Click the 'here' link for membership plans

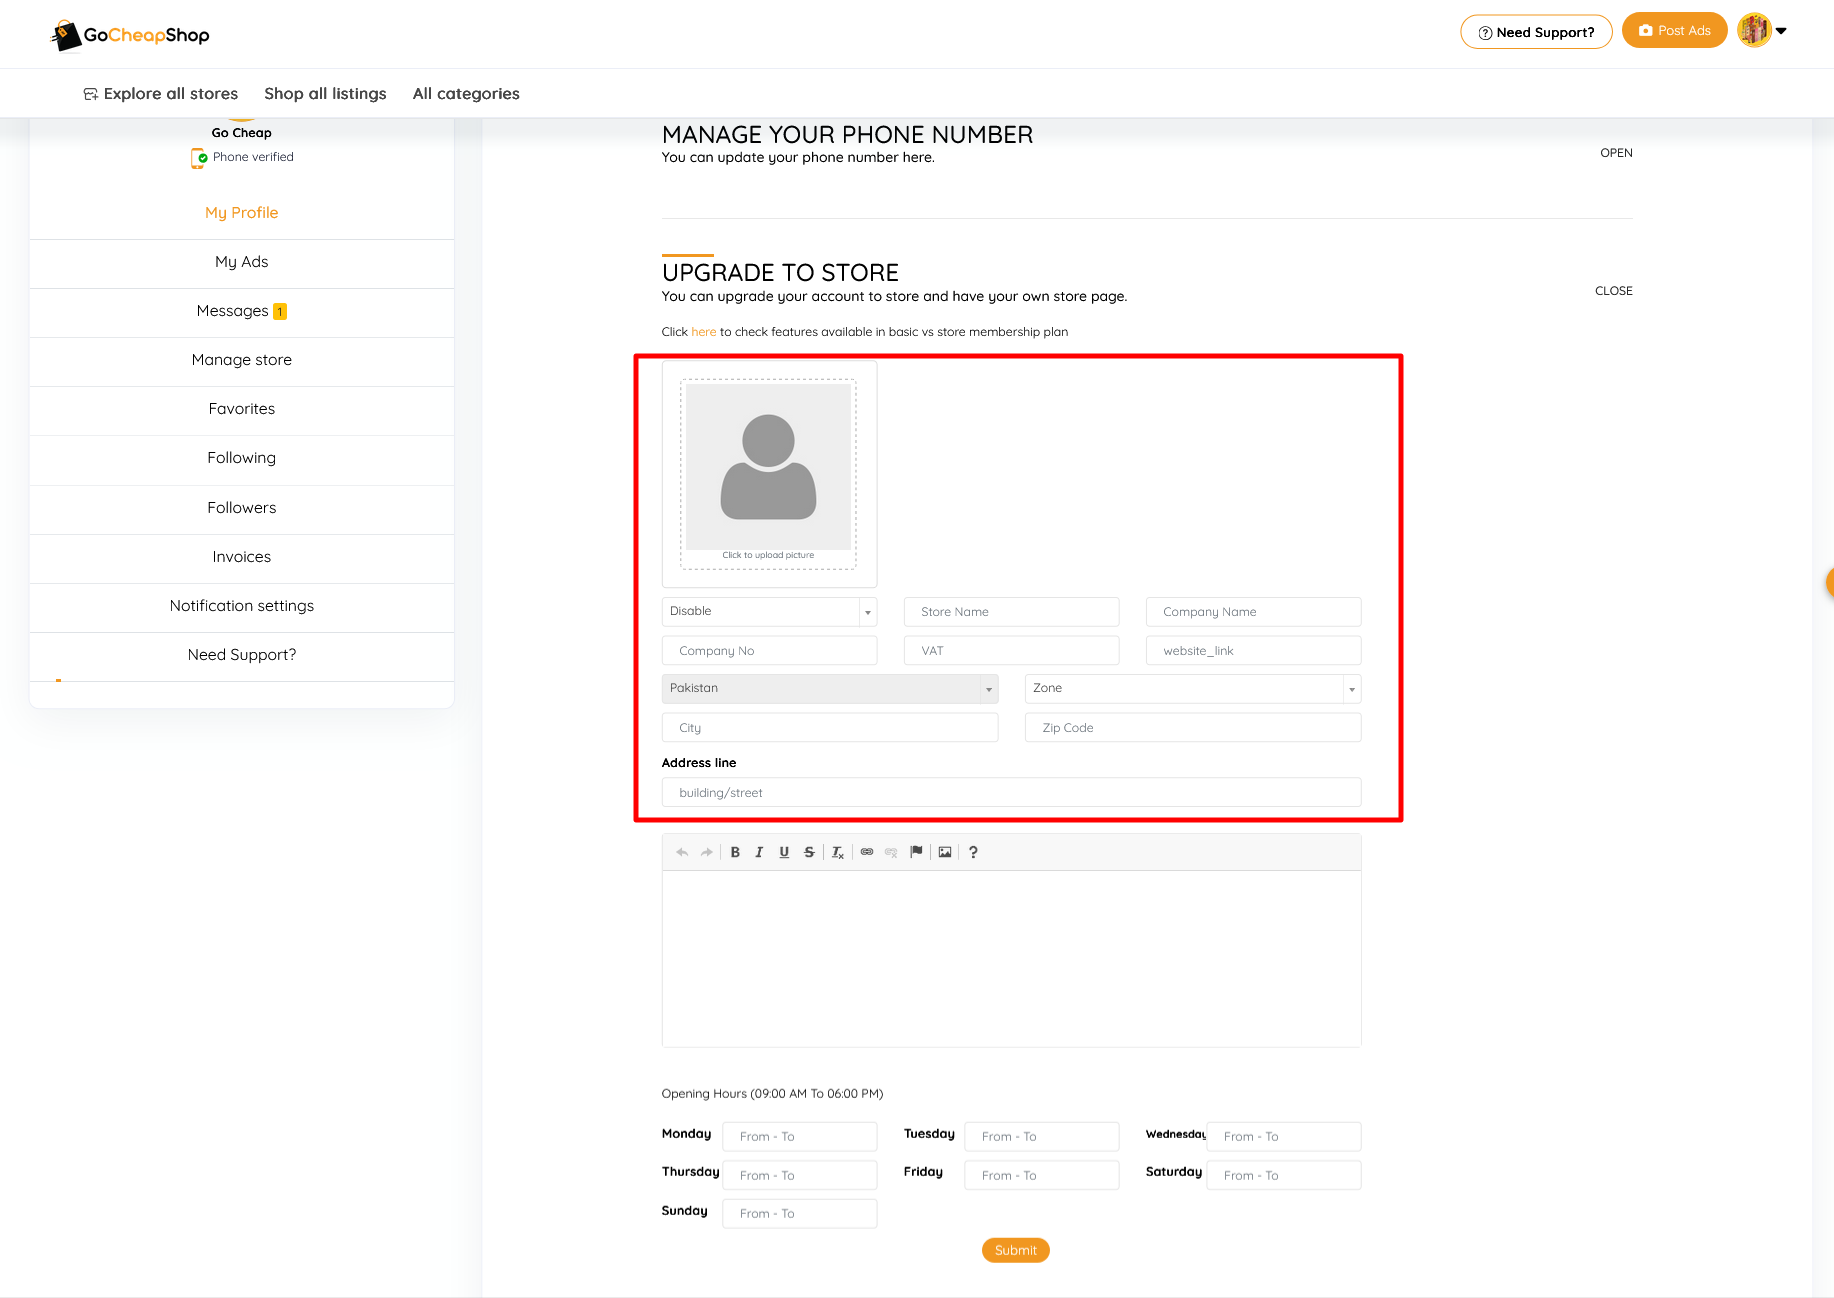coord(703,331)
